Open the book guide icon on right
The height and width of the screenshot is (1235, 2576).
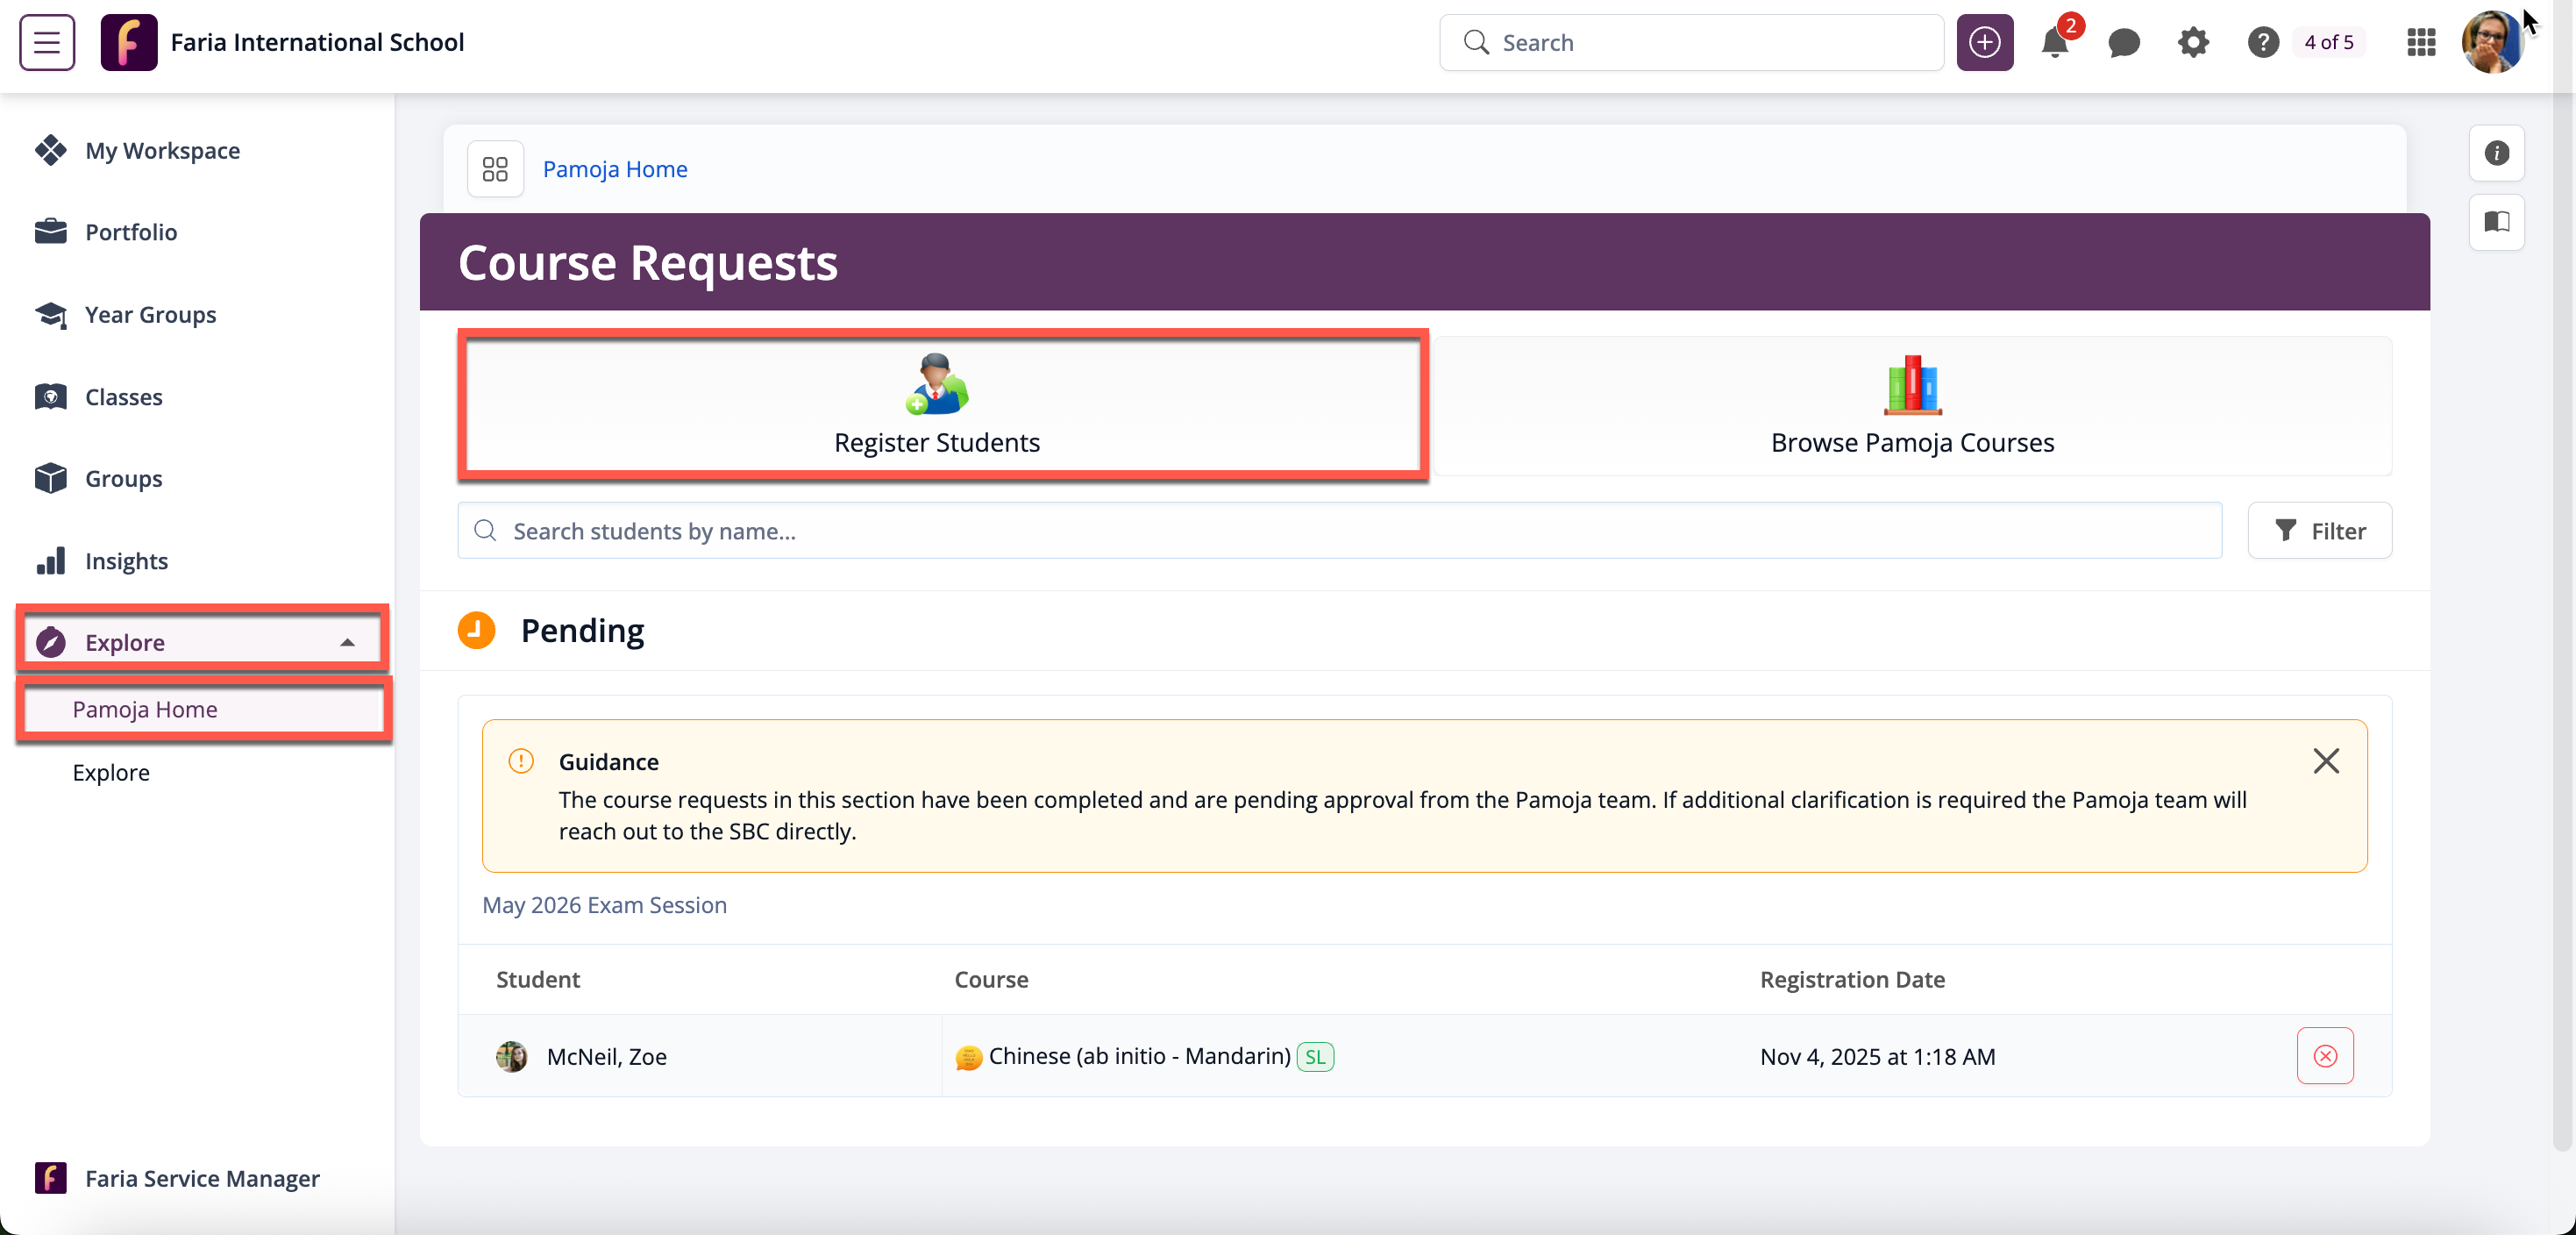tap(2496, 222)
